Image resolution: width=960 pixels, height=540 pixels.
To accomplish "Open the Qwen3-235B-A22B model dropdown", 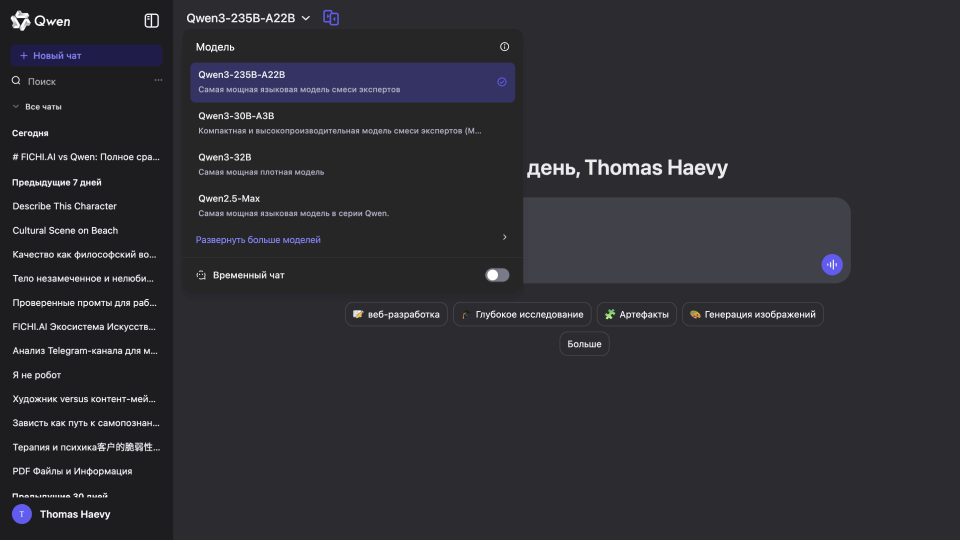I will pyautogui.click(x=248, y=18).
